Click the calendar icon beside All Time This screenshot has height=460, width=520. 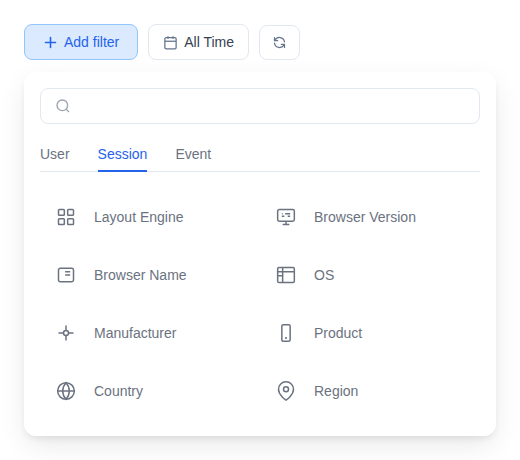coord(170,43)
